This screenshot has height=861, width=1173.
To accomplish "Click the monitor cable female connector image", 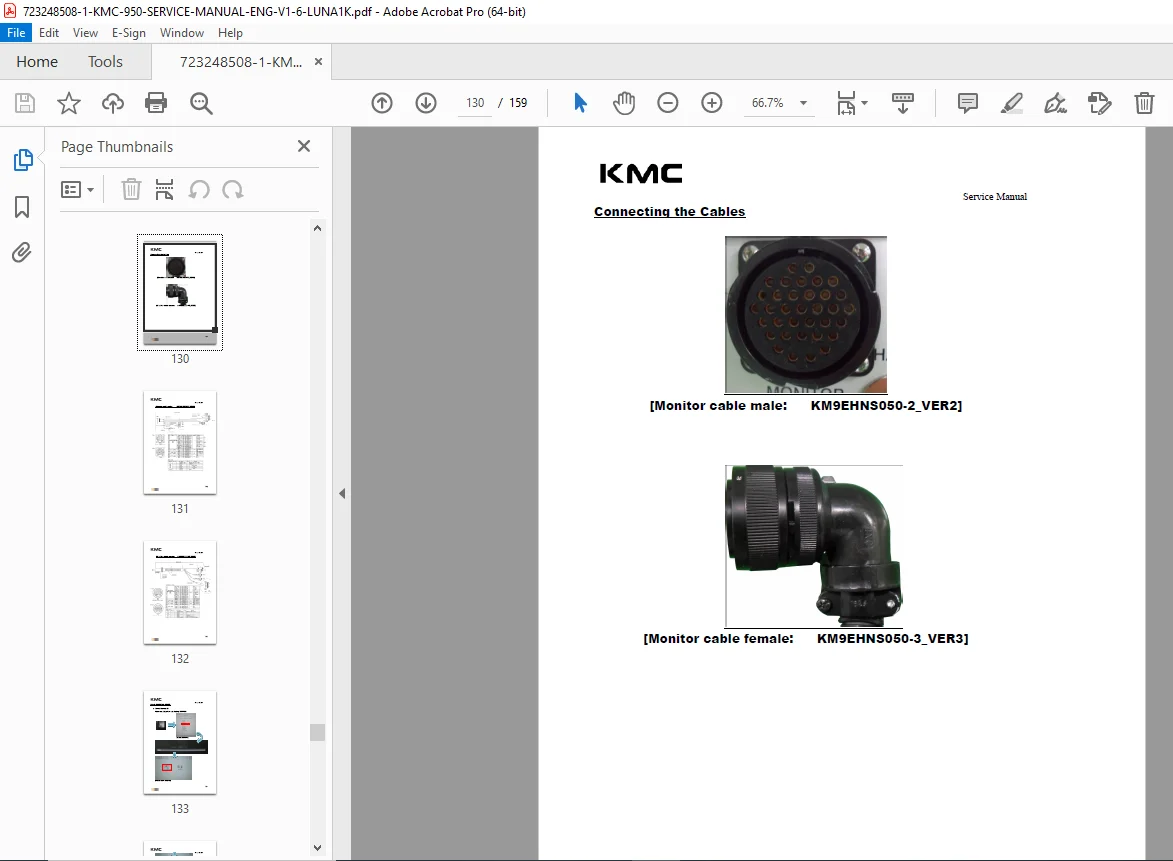I will (814, 546).
